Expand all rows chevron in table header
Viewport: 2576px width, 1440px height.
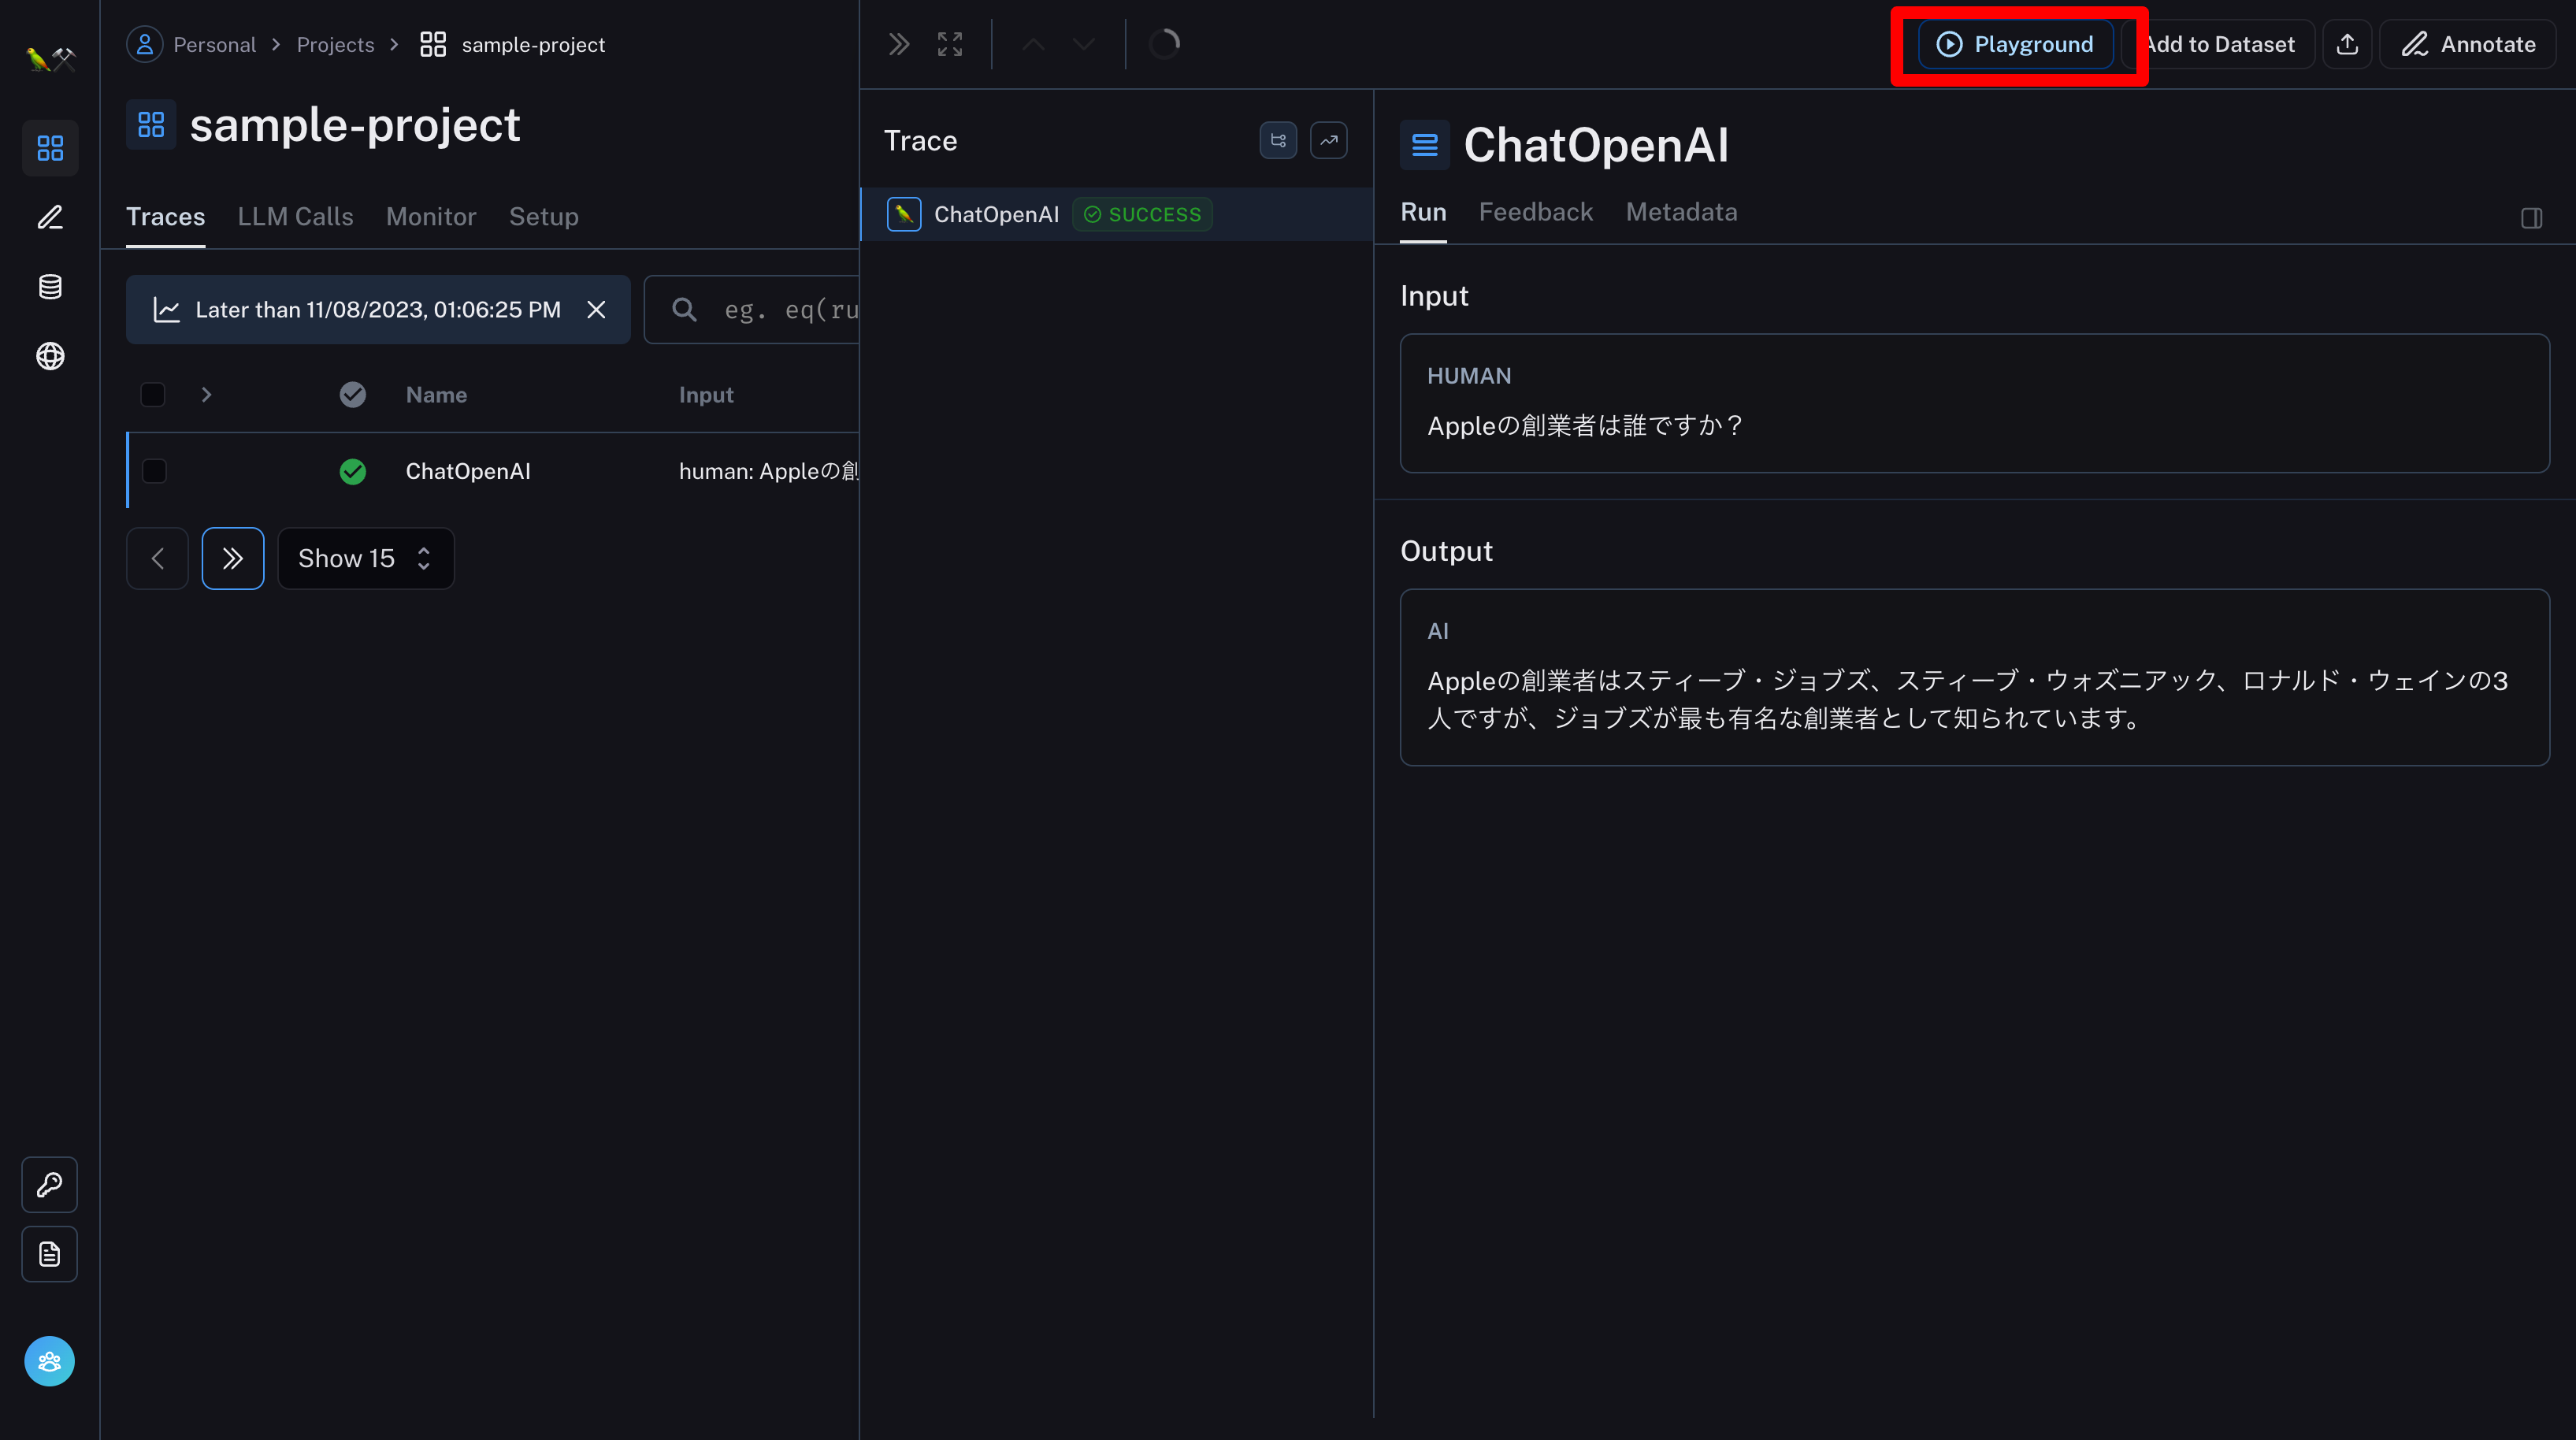(x=206, y=395)
